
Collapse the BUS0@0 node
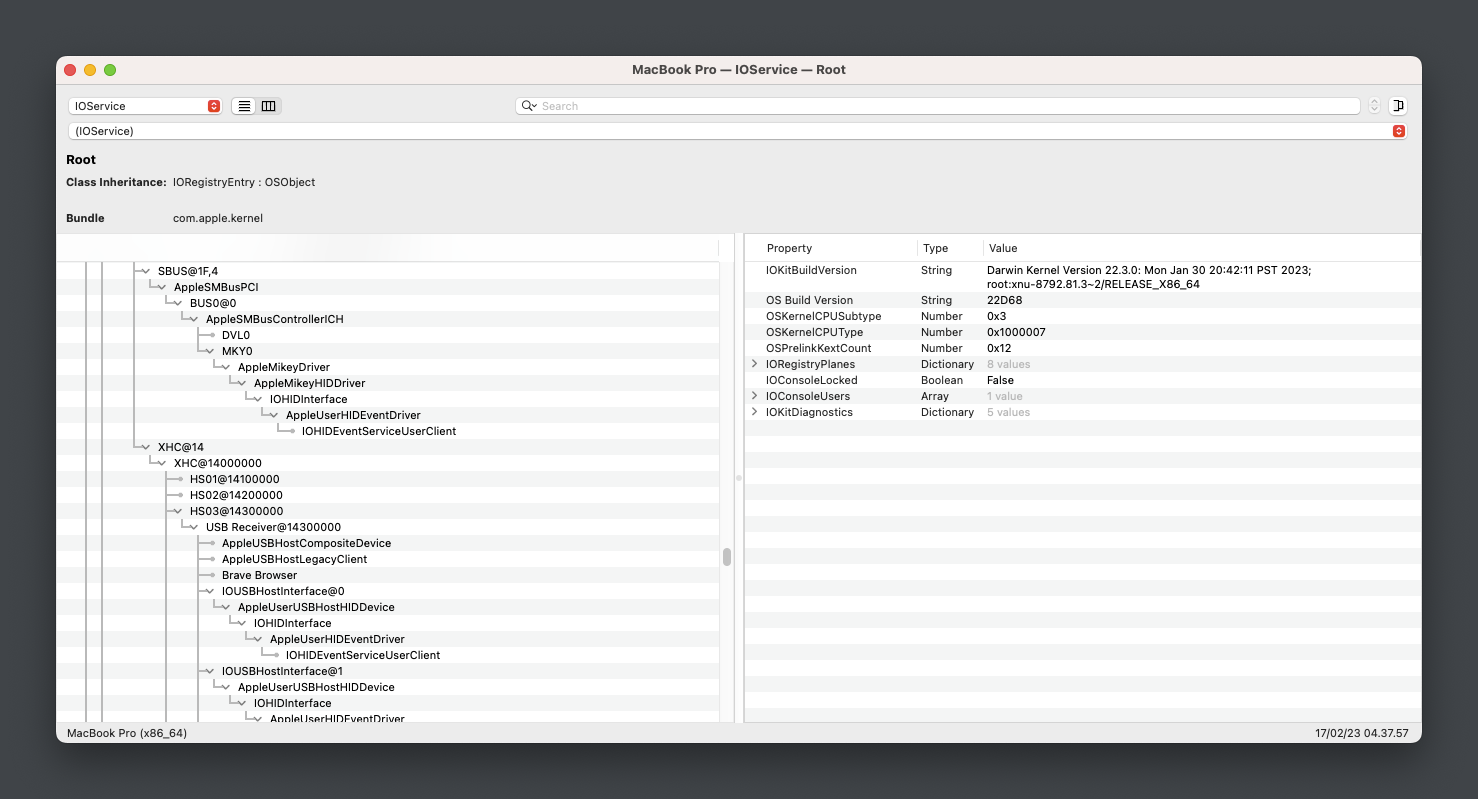click(178, 303)
